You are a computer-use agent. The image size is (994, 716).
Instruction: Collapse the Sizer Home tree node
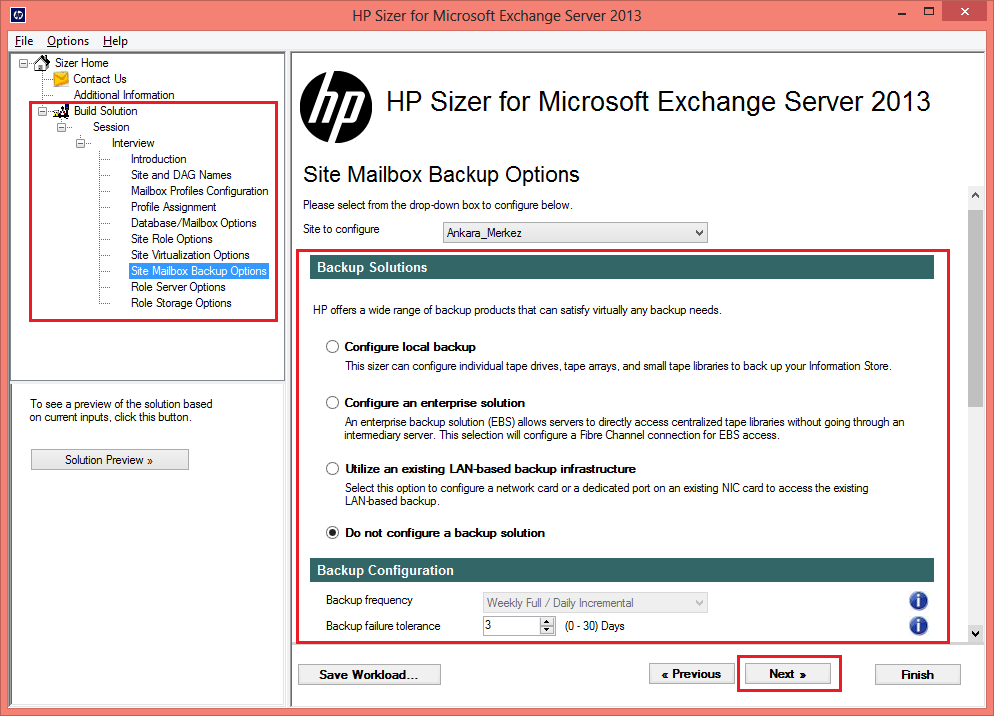tap(23, 63)
